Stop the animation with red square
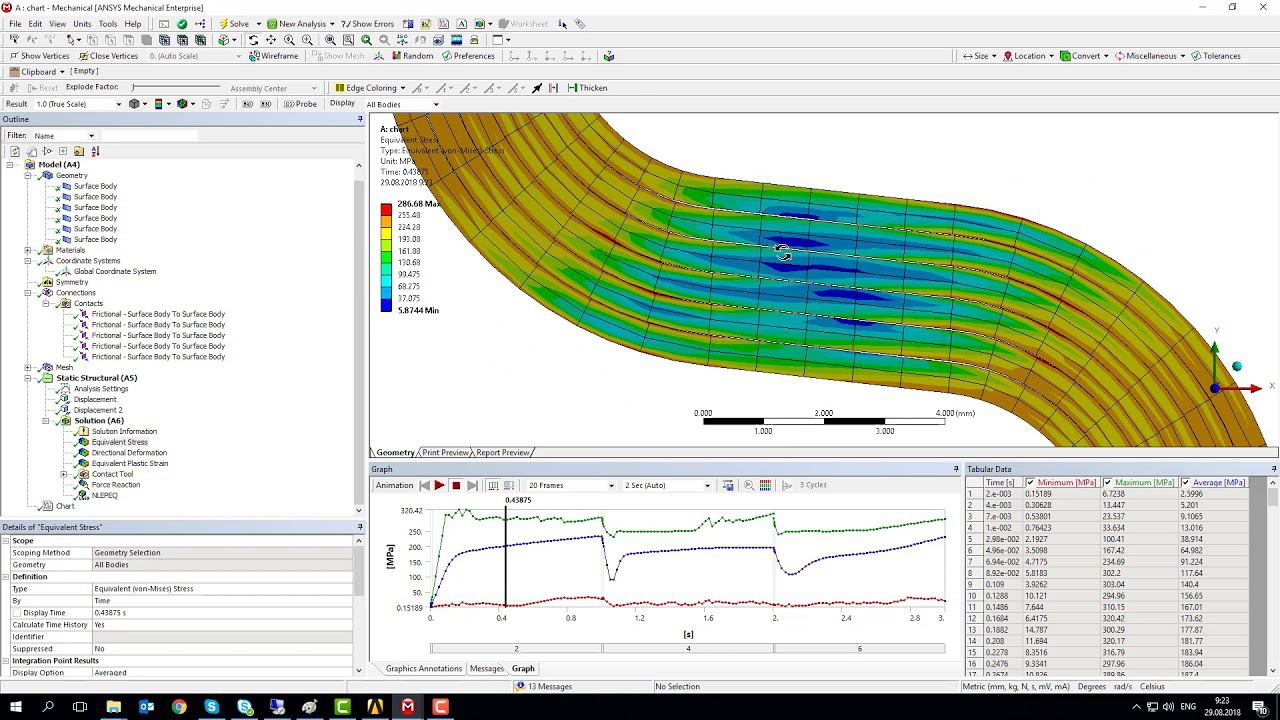Screen dimensions: 1280x720 (456, 485)
